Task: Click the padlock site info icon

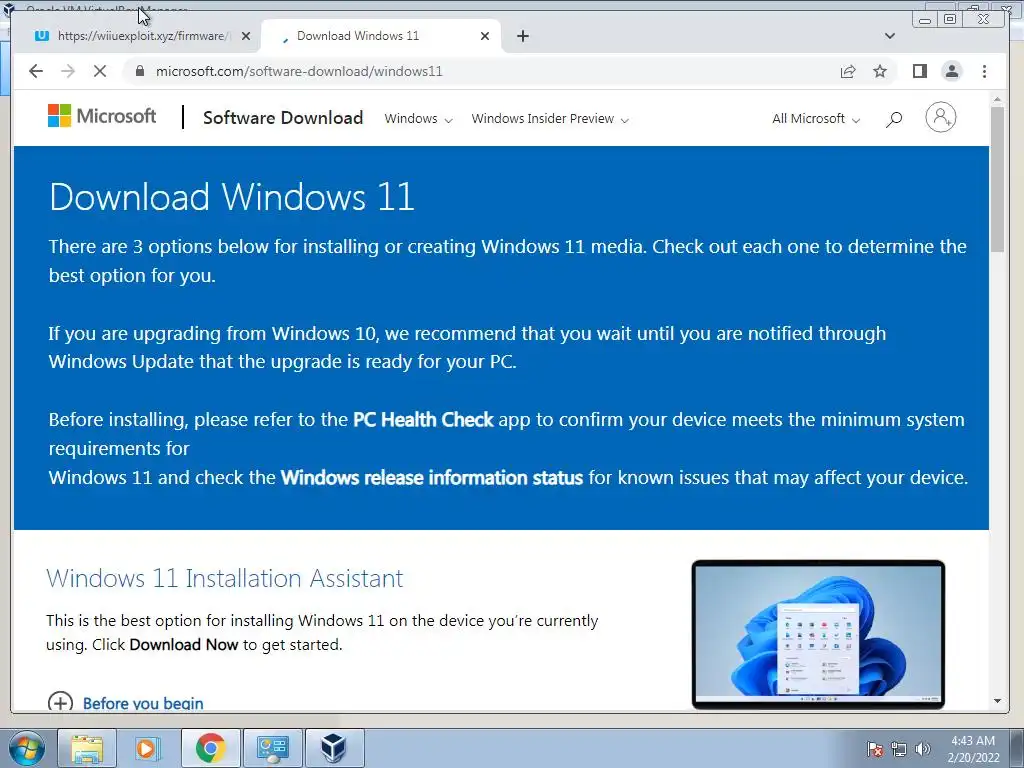Action: [x=139, y=71]
